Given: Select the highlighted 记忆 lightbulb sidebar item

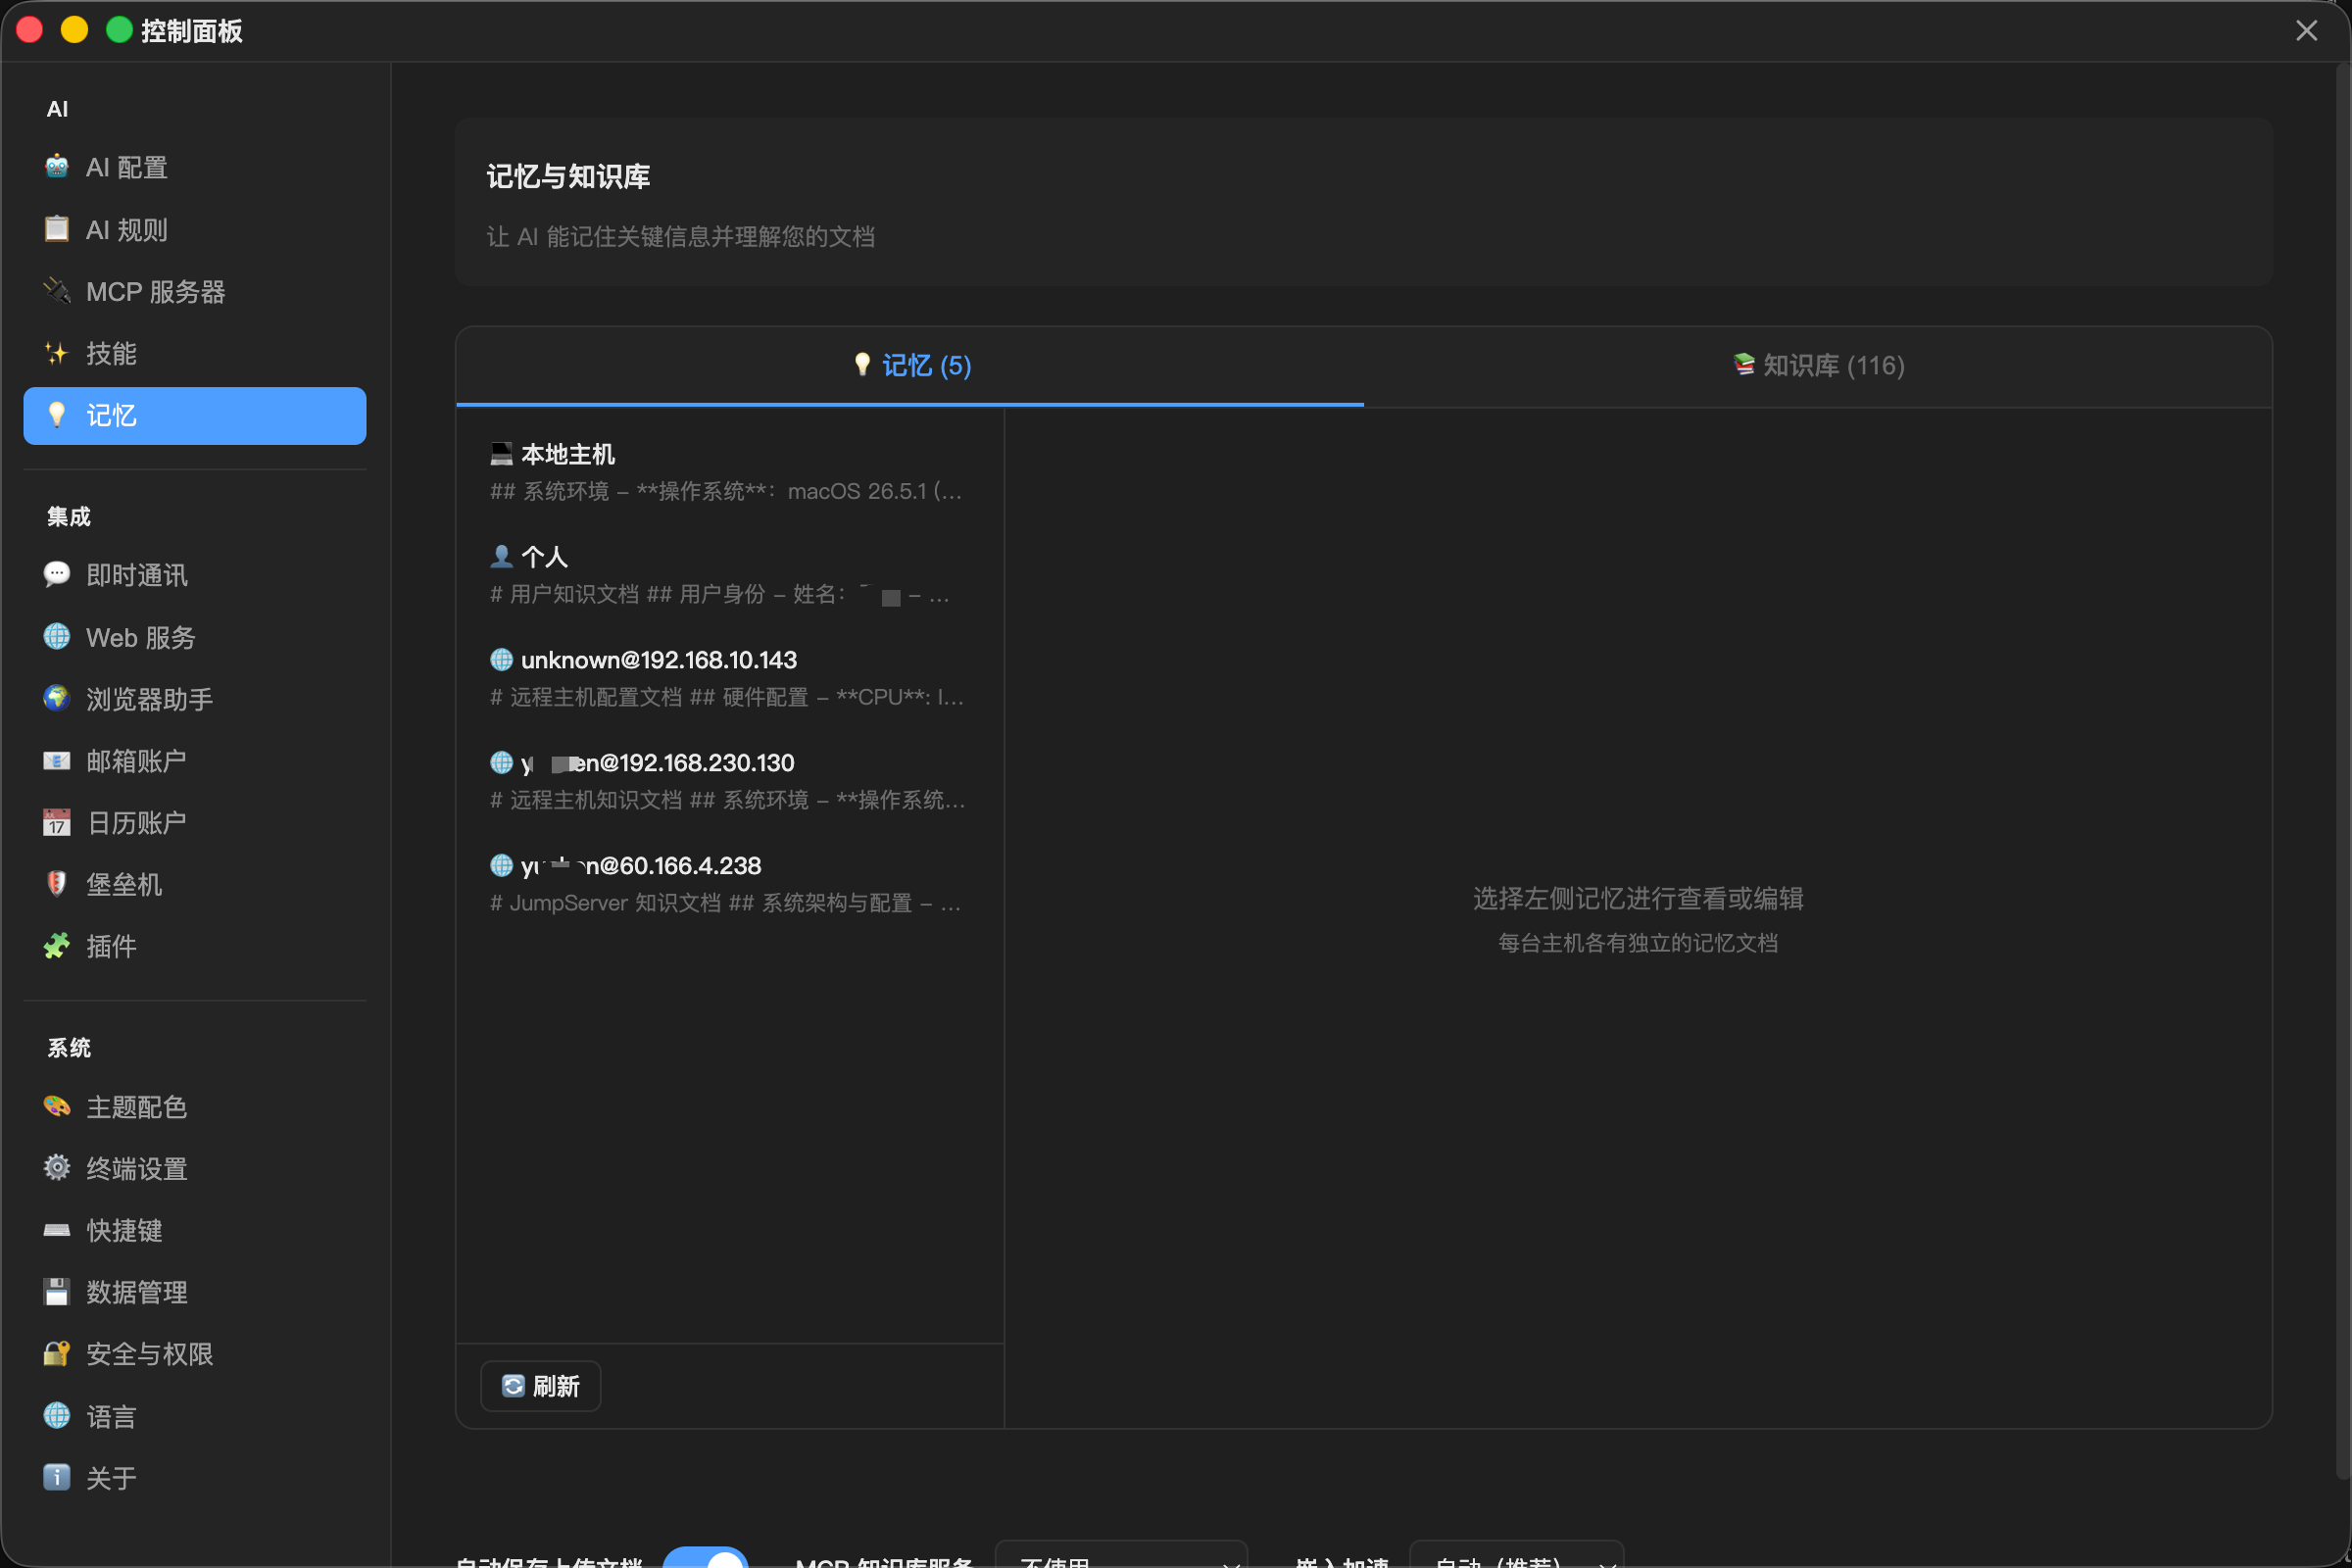Looking at the screenshot, I should pyautogui.click(x=195, y=415).
